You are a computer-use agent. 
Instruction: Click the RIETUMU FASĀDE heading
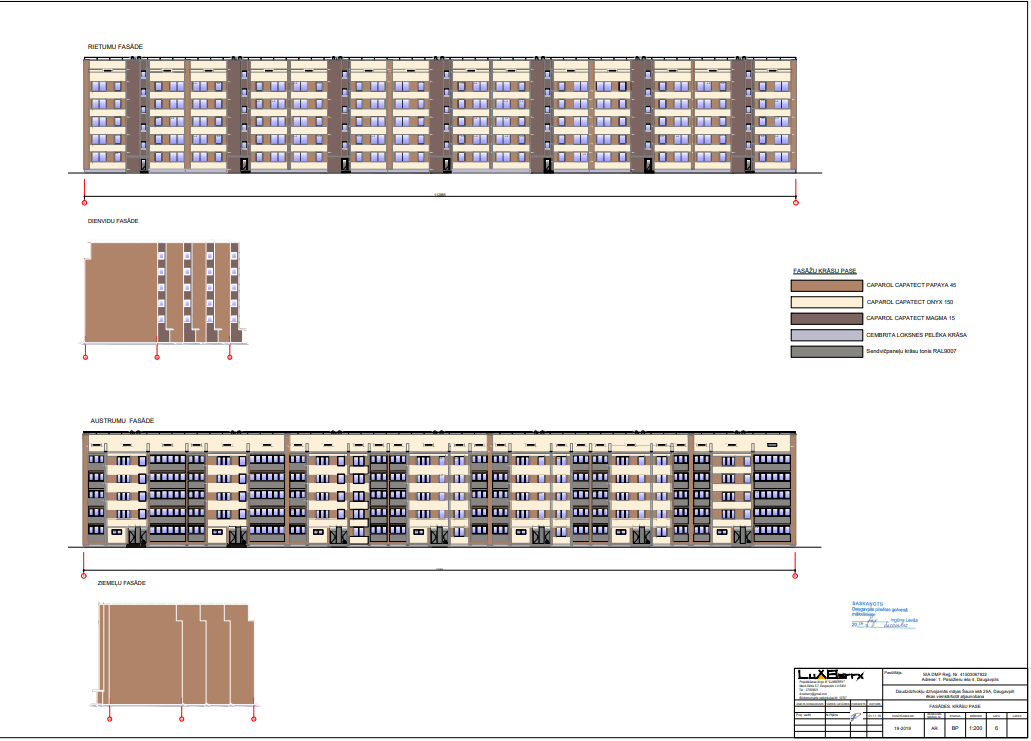tap(115, 47)
